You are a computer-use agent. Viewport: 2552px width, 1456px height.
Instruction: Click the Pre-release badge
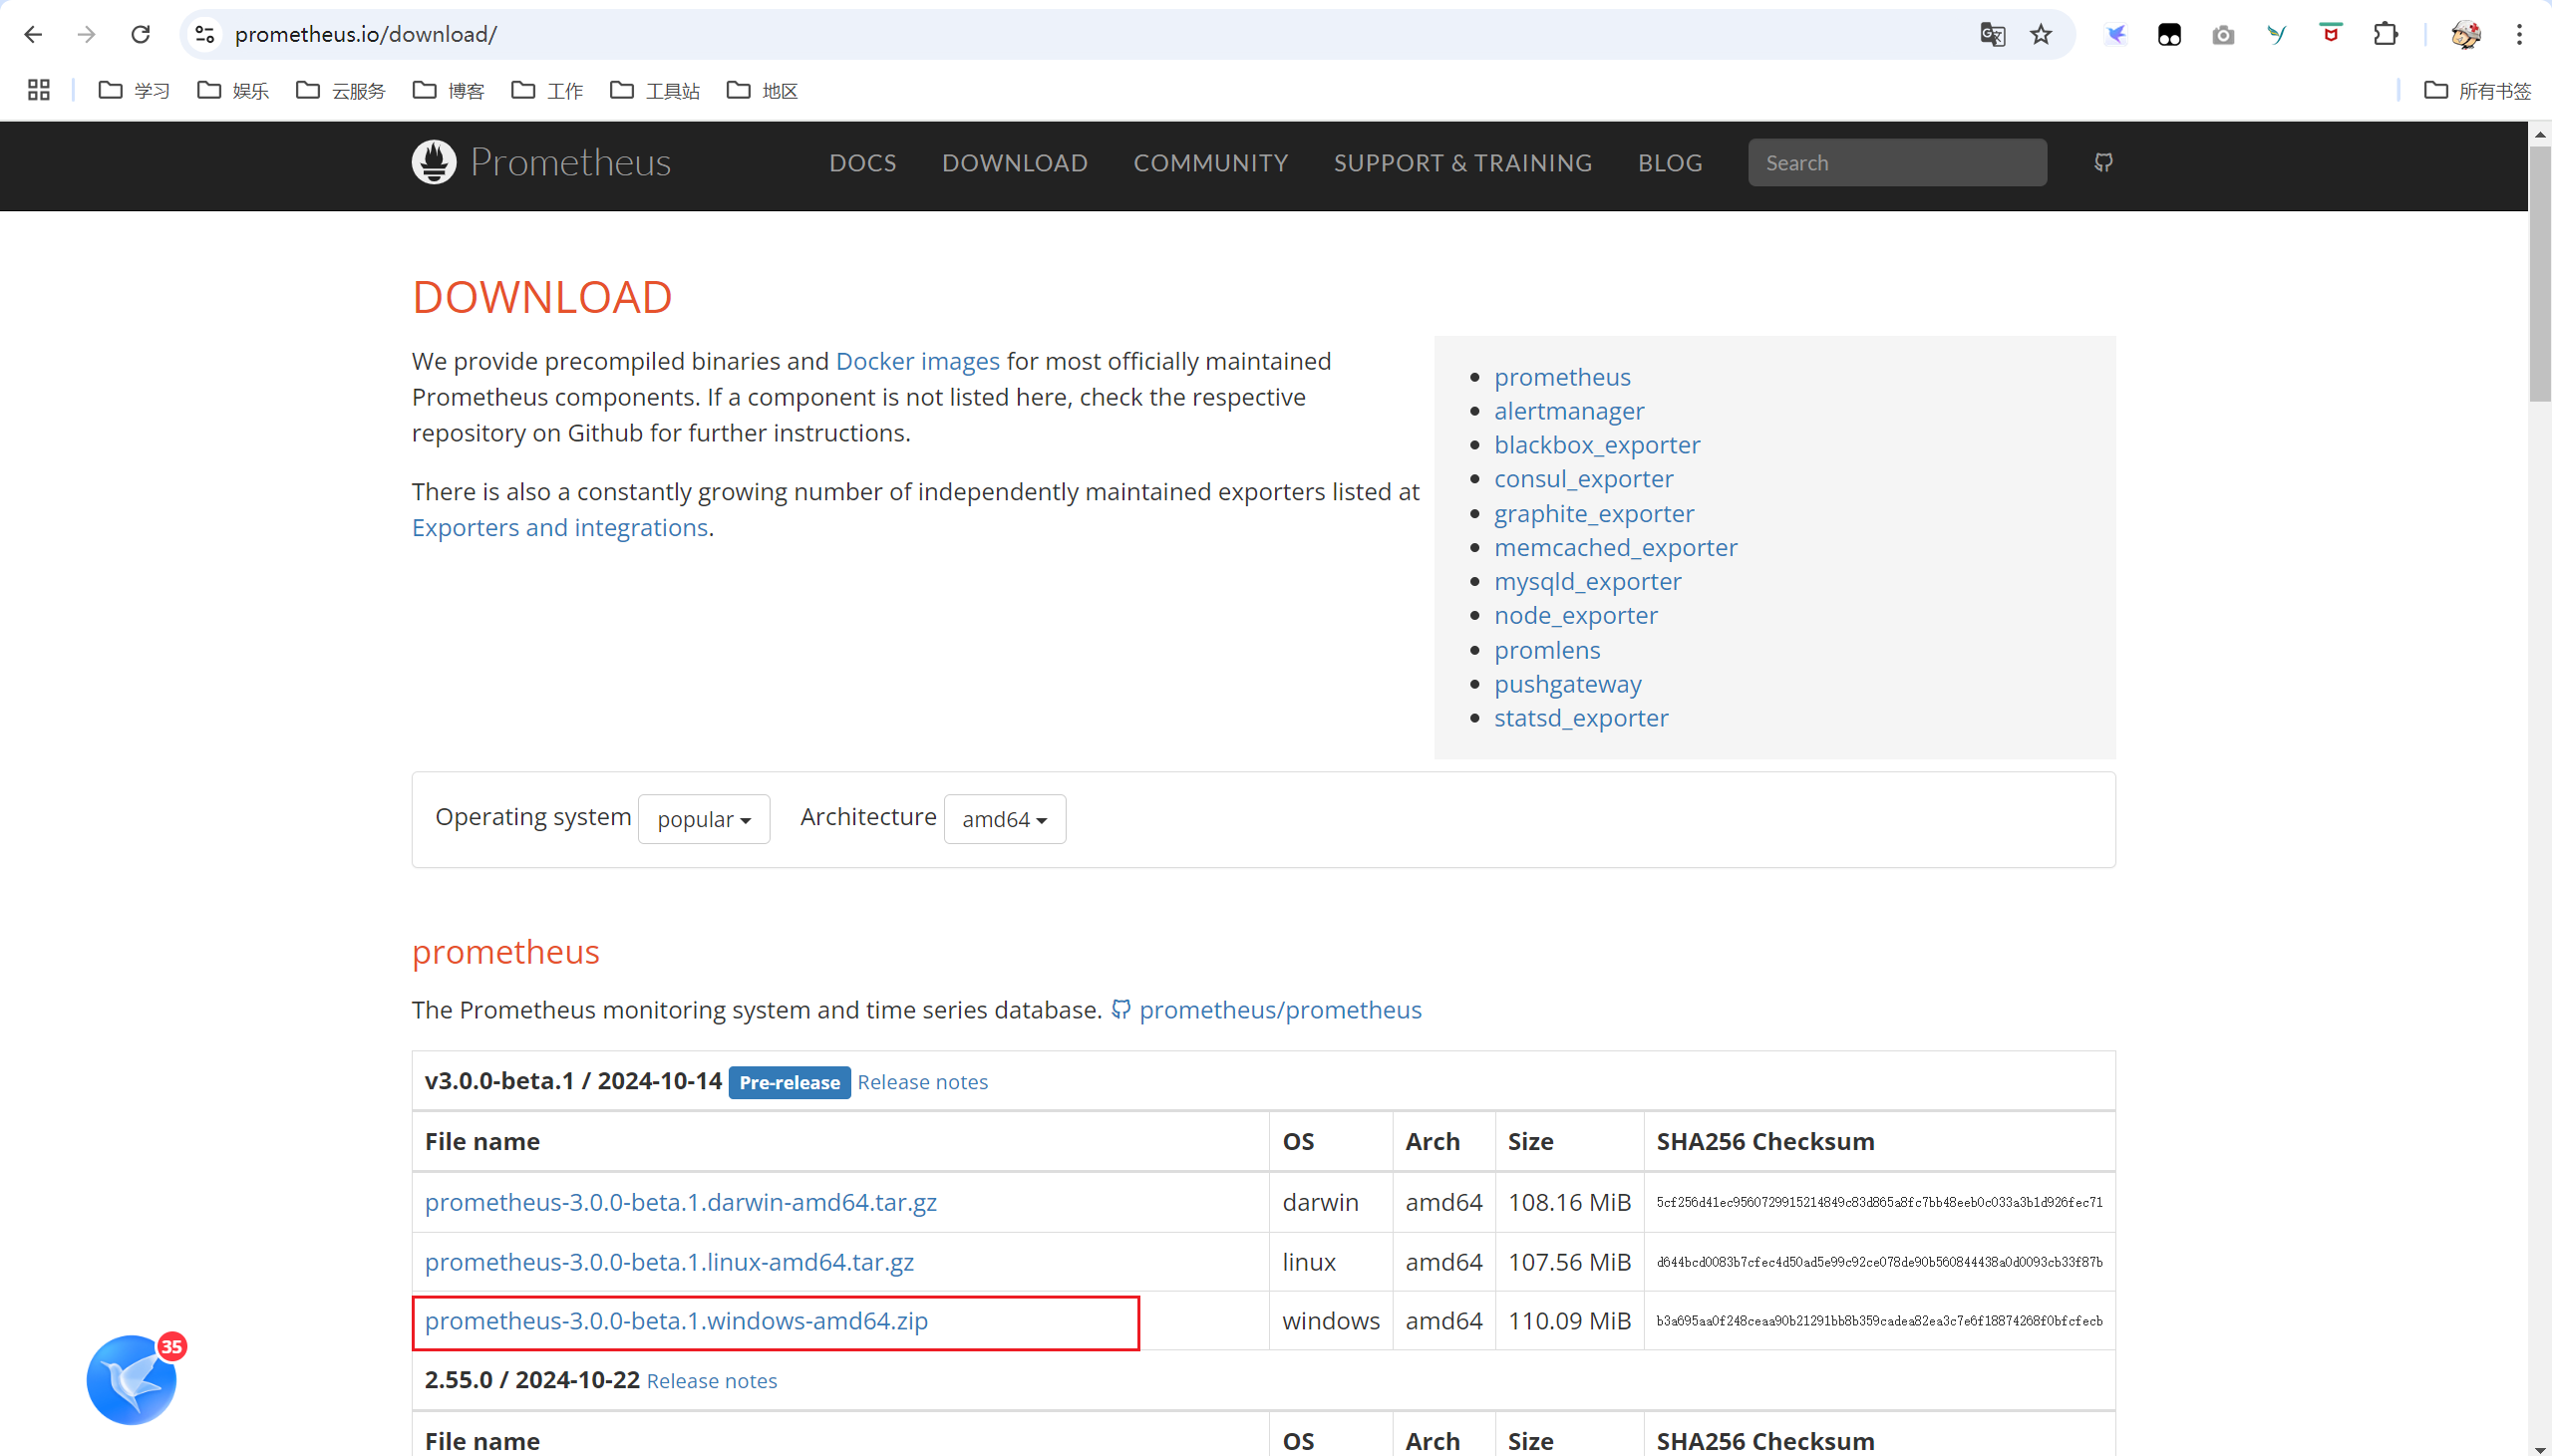[789, 1082]
